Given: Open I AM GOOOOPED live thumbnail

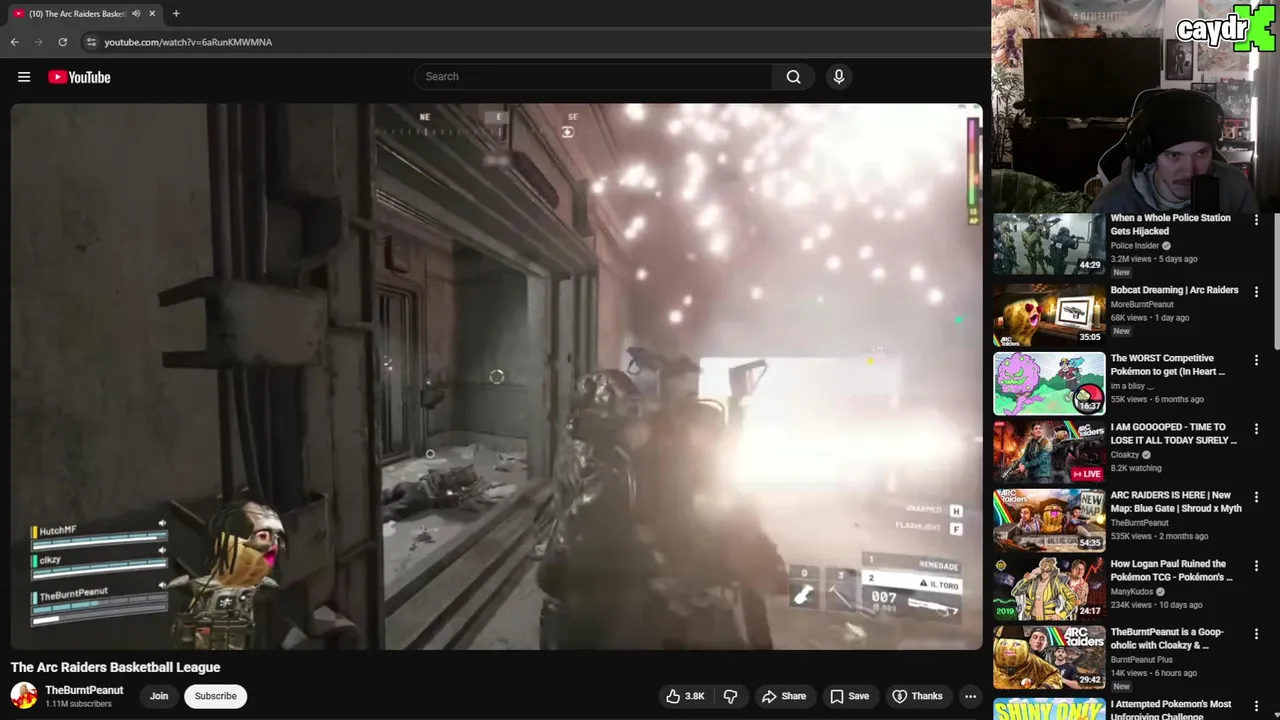Looking at the screenshot, I should (1049, 452).
